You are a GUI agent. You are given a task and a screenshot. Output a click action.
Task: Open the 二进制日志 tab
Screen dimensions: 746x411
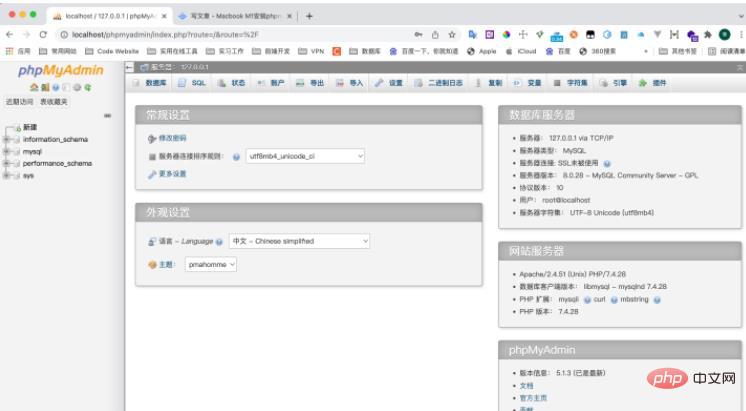(439, 83)
